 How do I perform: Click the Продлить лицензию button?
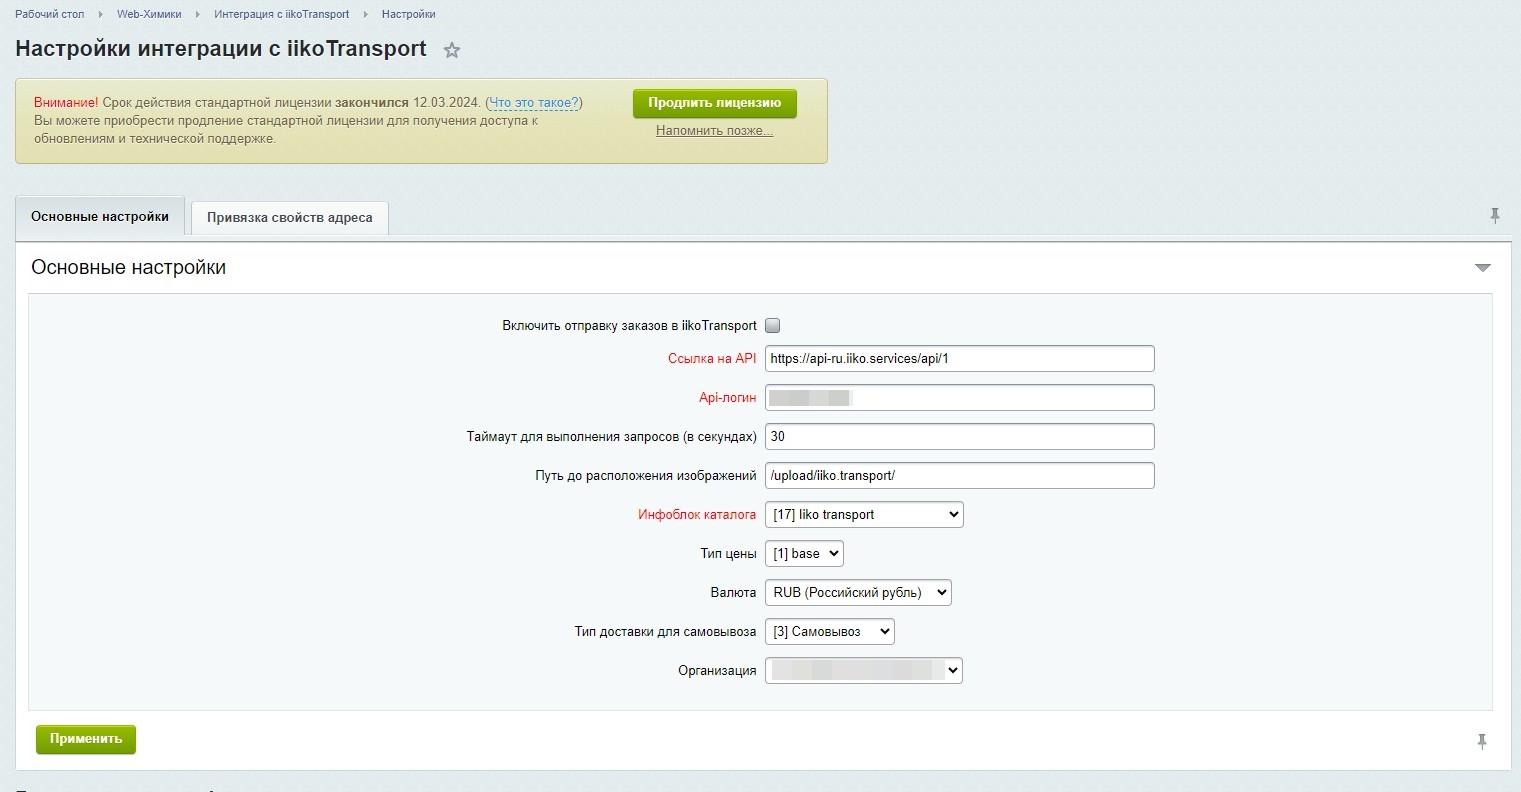pyautogui.click(x=714, y=103)
